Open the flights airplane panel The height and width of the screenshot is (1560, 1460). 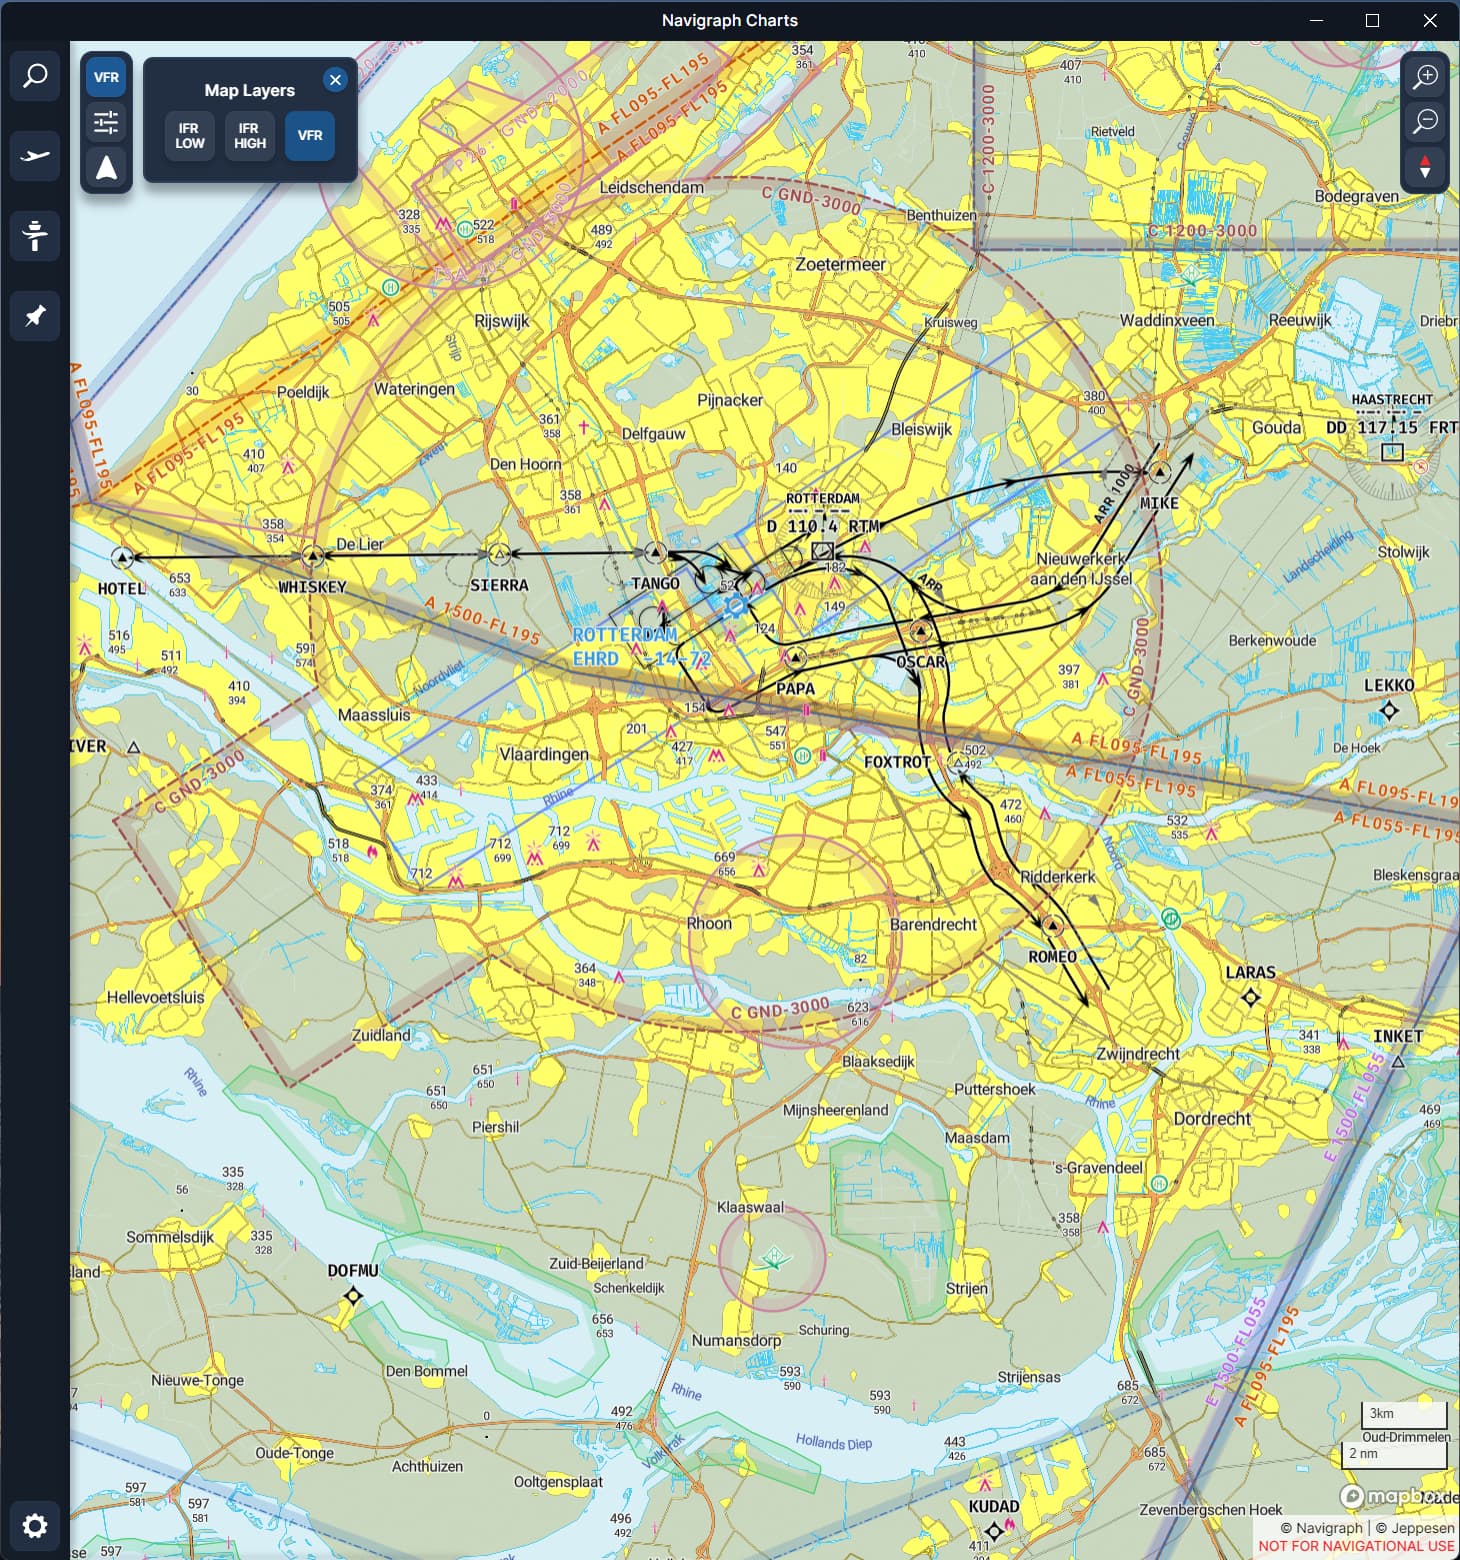[35, 156]
